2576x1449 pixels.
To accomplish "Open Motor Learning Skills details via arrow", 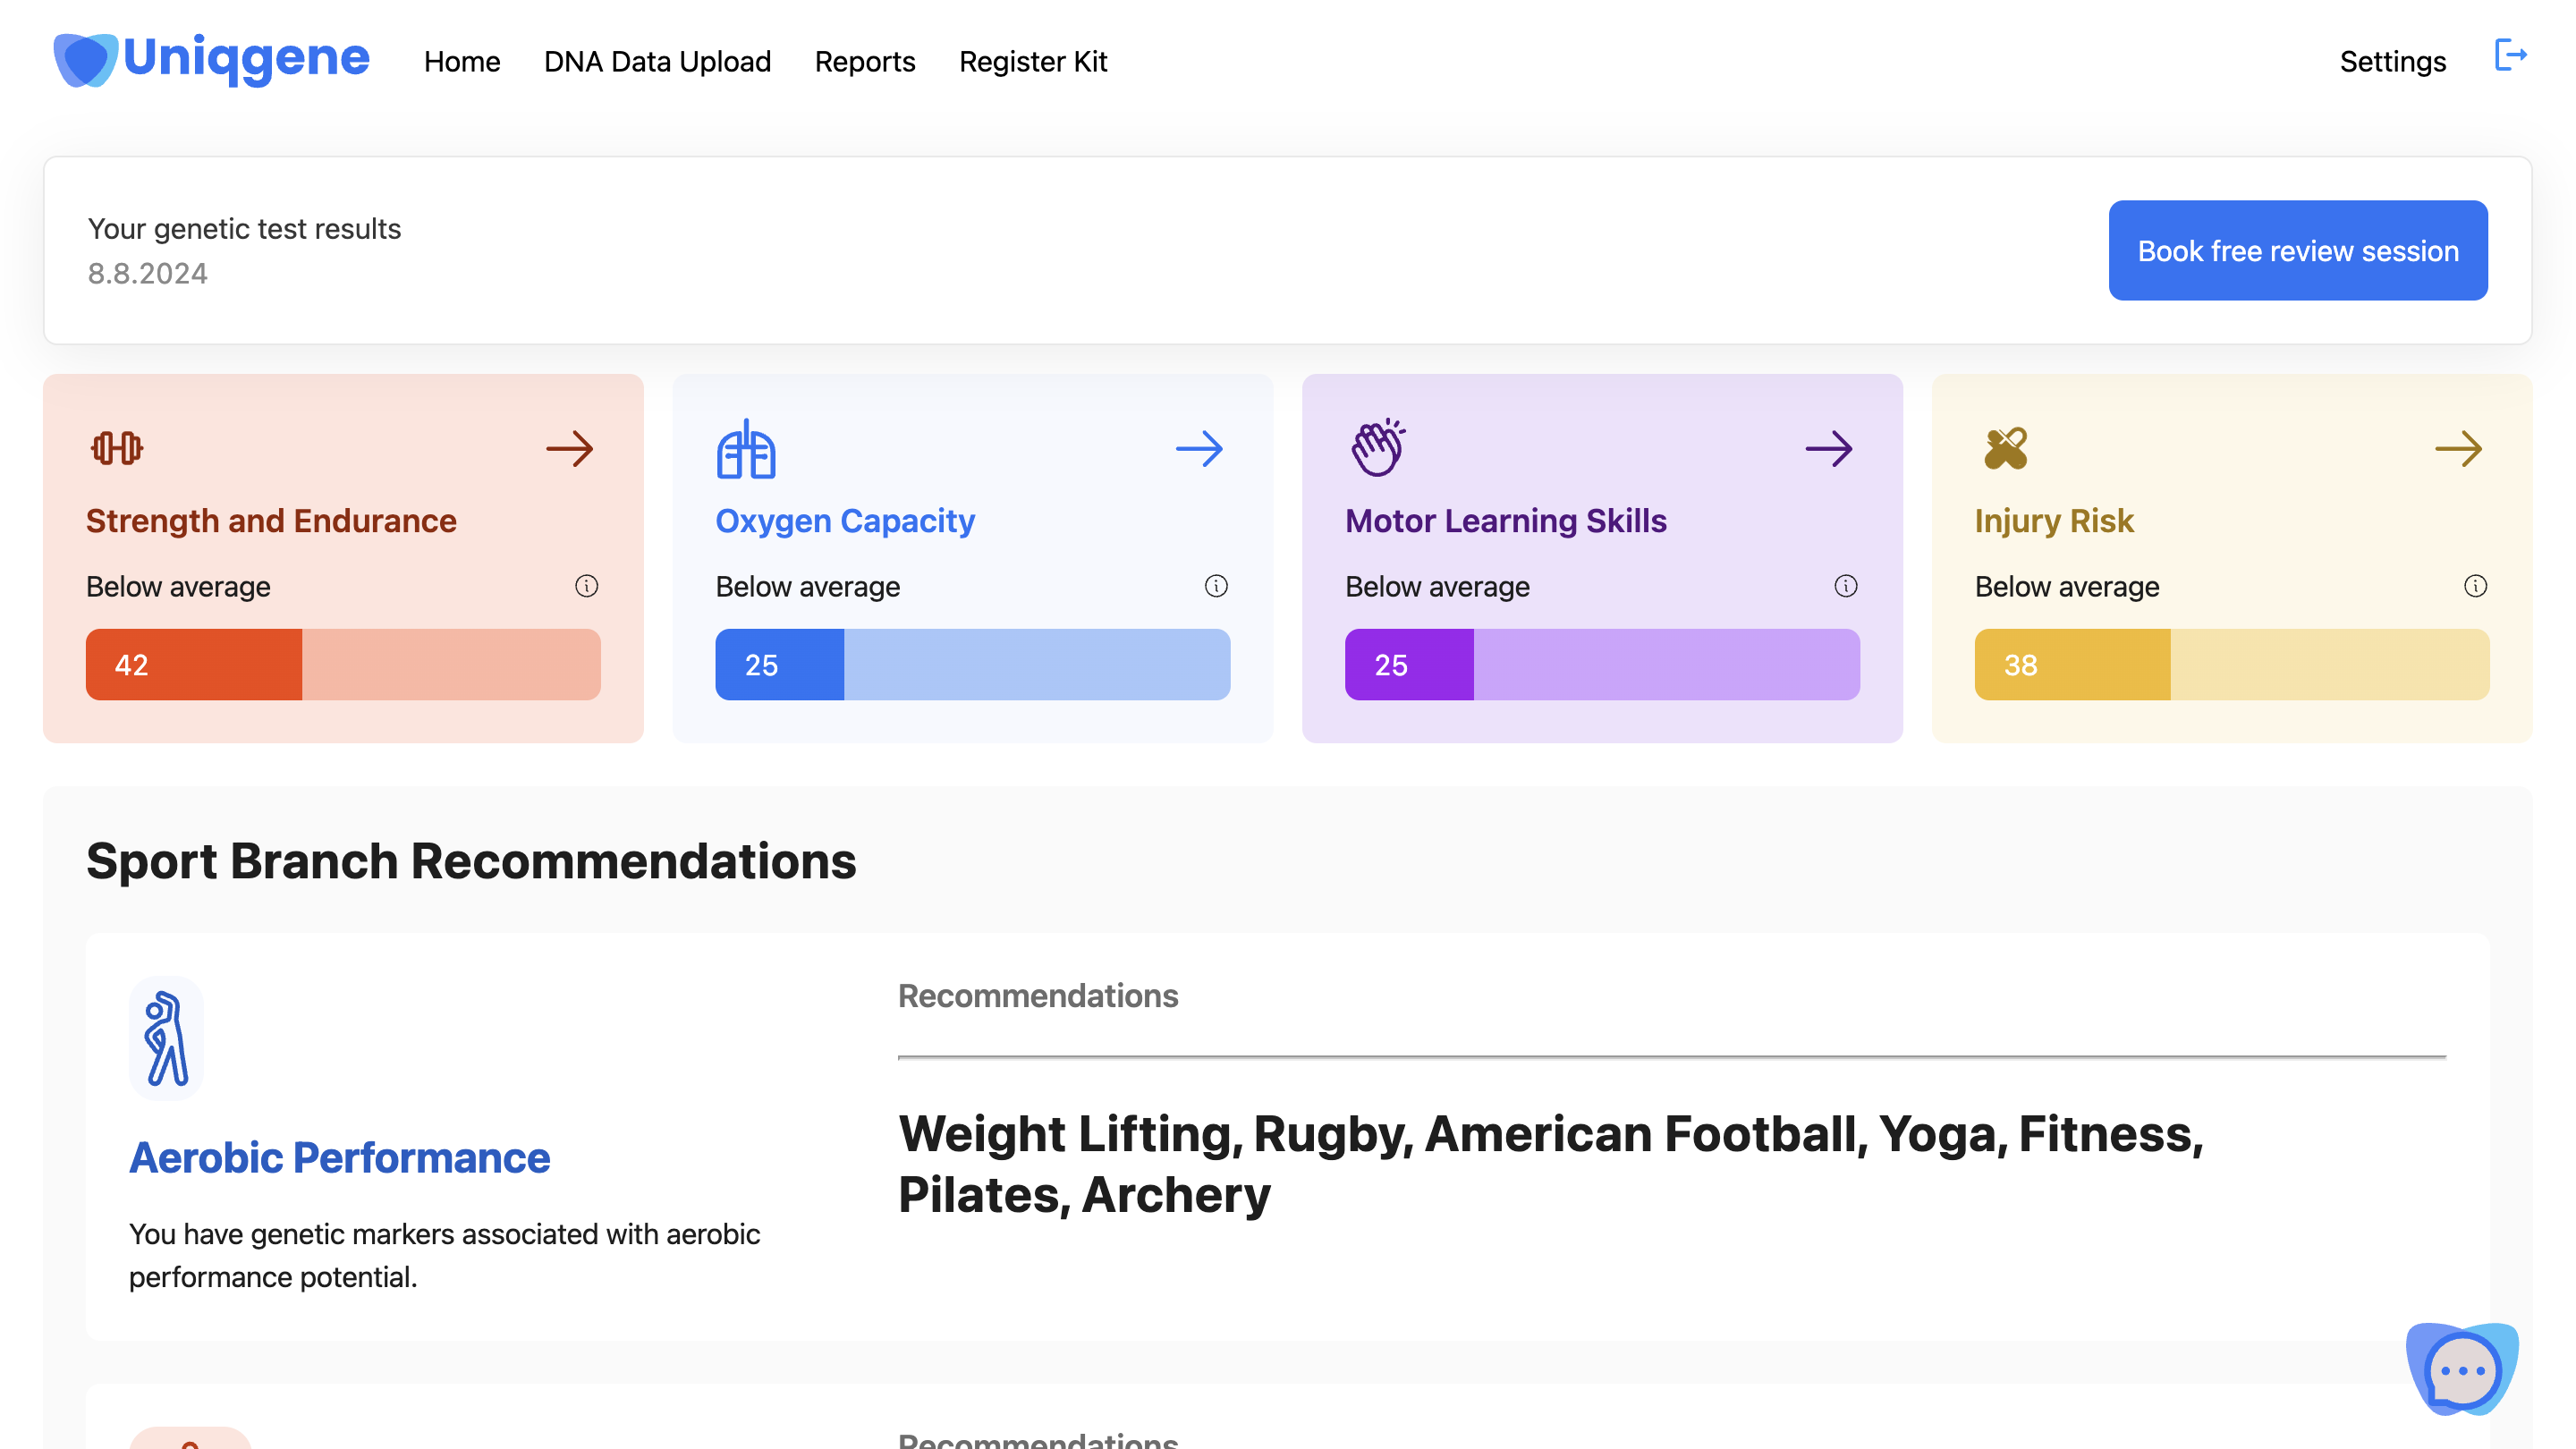I will coord(1830,450).
